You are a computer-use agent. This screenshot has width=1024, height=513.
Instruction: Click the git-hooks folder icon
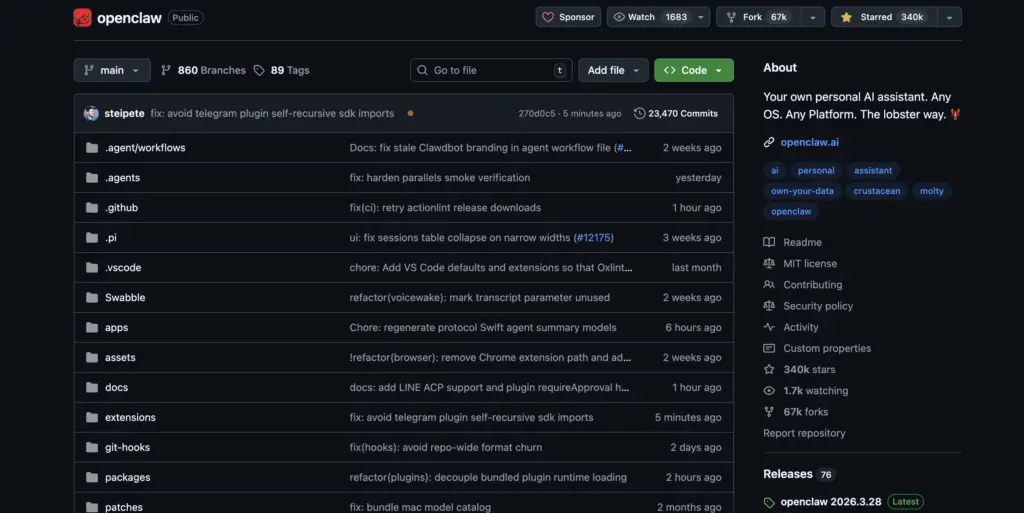(92, 448)
